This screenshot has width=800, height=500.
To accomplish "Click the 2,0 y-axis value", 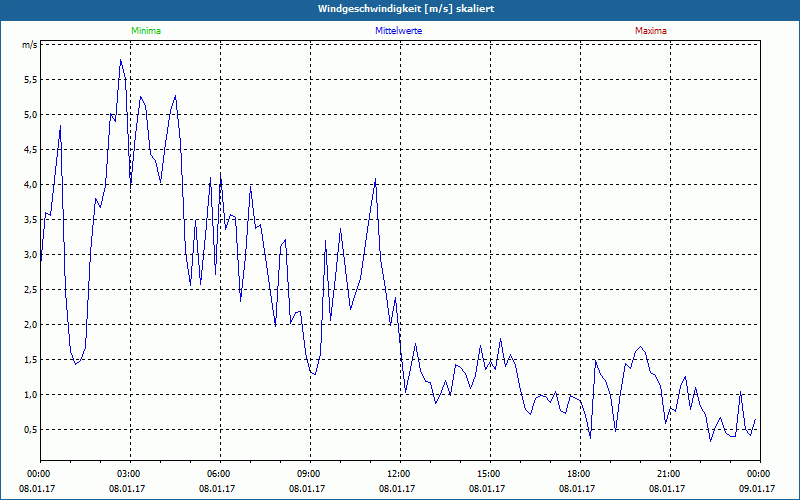I will pyautogui.click(x=31, y=324).
